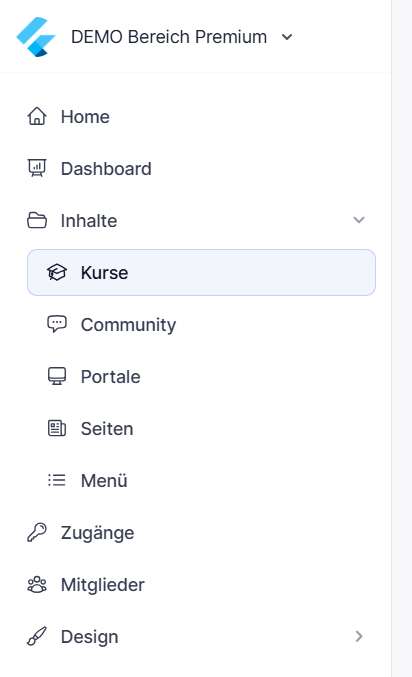Click the graduation cap Kurse icon

(x=57, y=272)
